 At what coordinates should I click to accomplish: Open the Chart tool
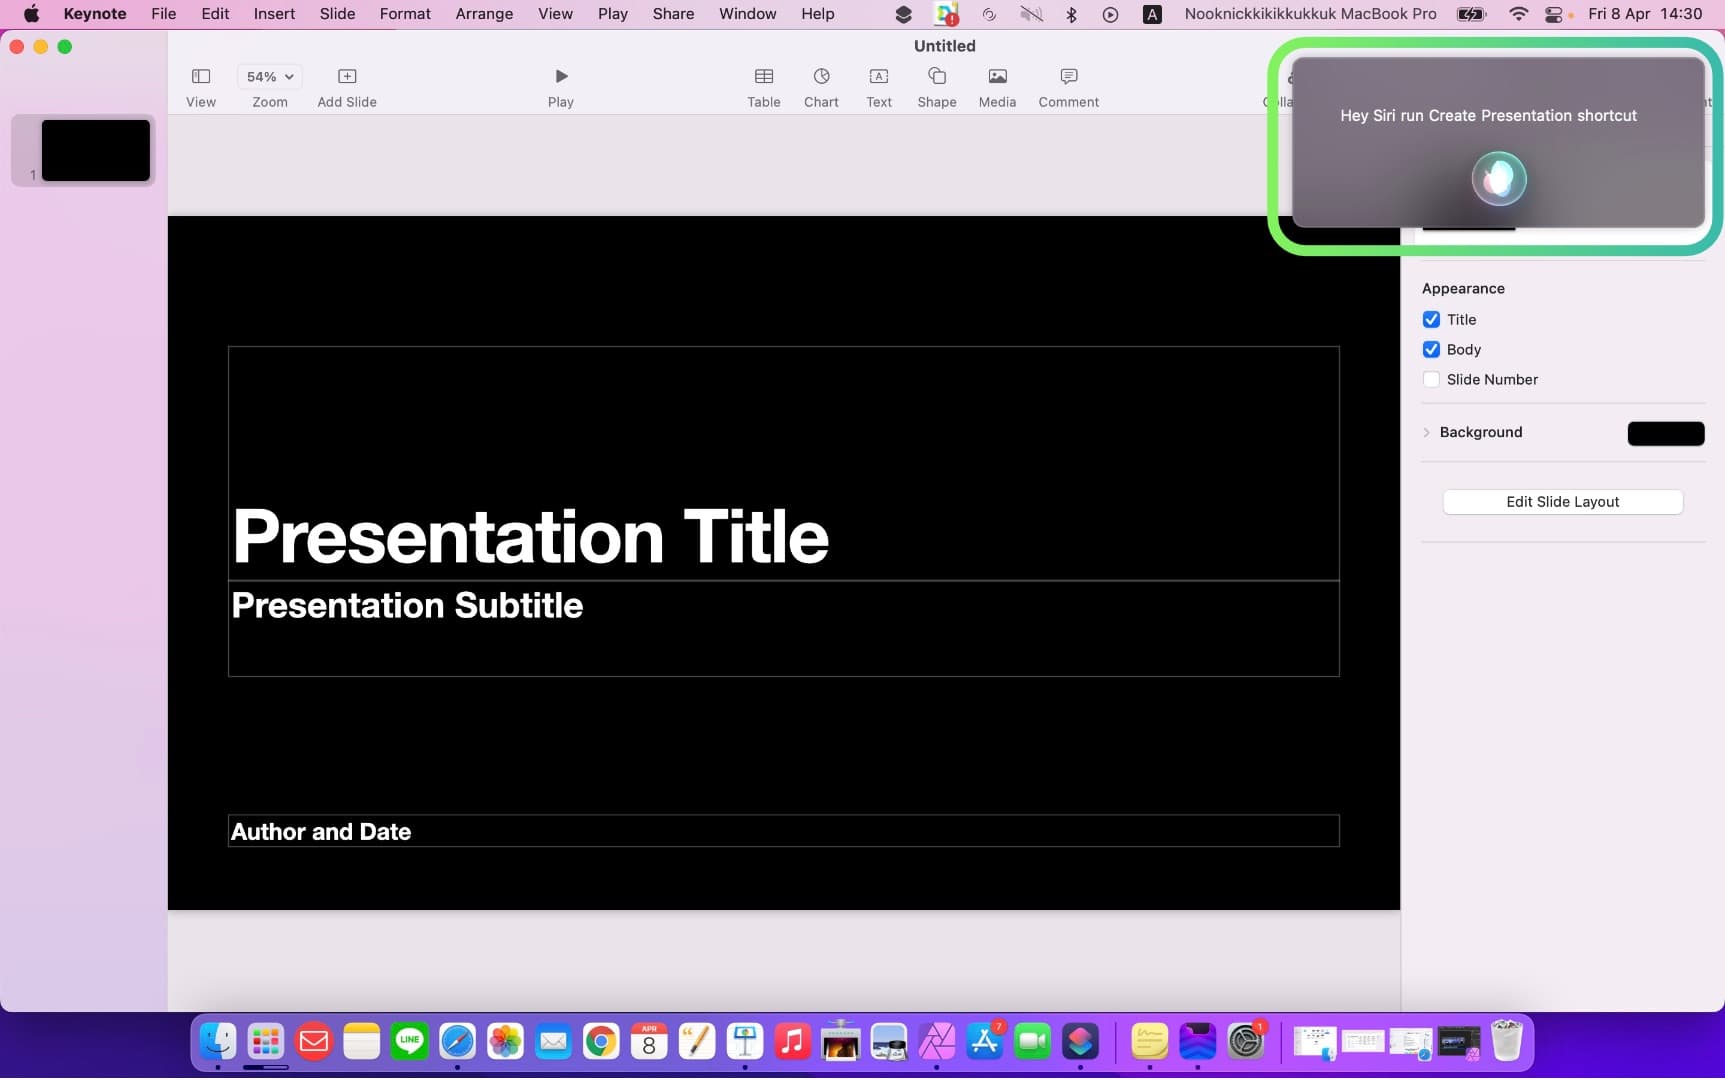click(821, 77)
